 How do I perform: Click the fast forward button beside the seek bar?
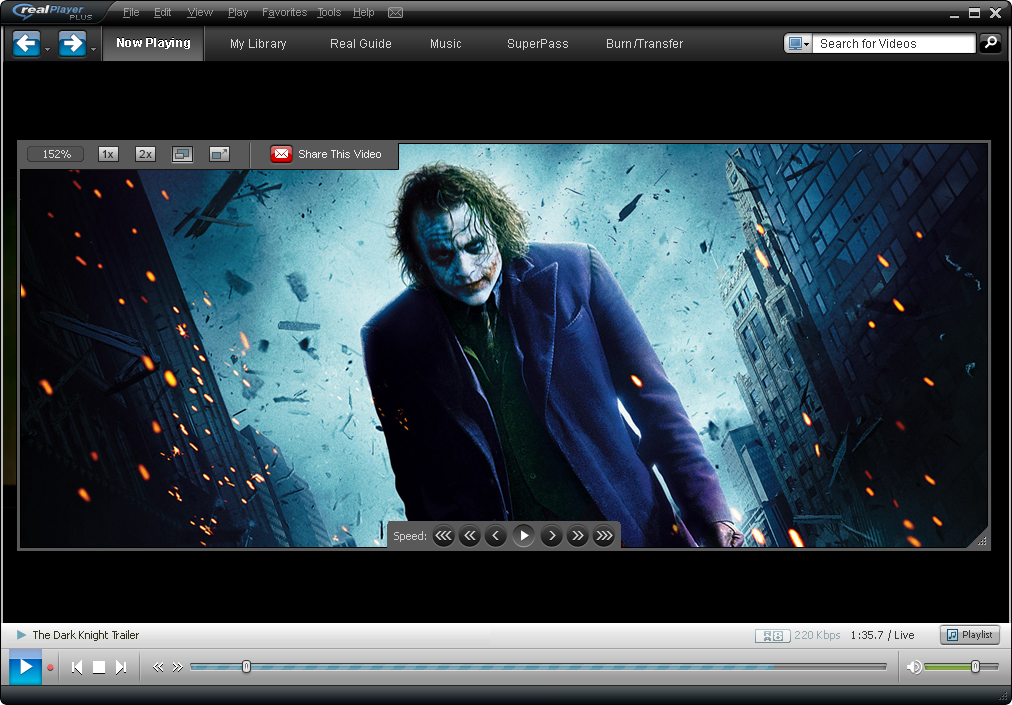177,668
